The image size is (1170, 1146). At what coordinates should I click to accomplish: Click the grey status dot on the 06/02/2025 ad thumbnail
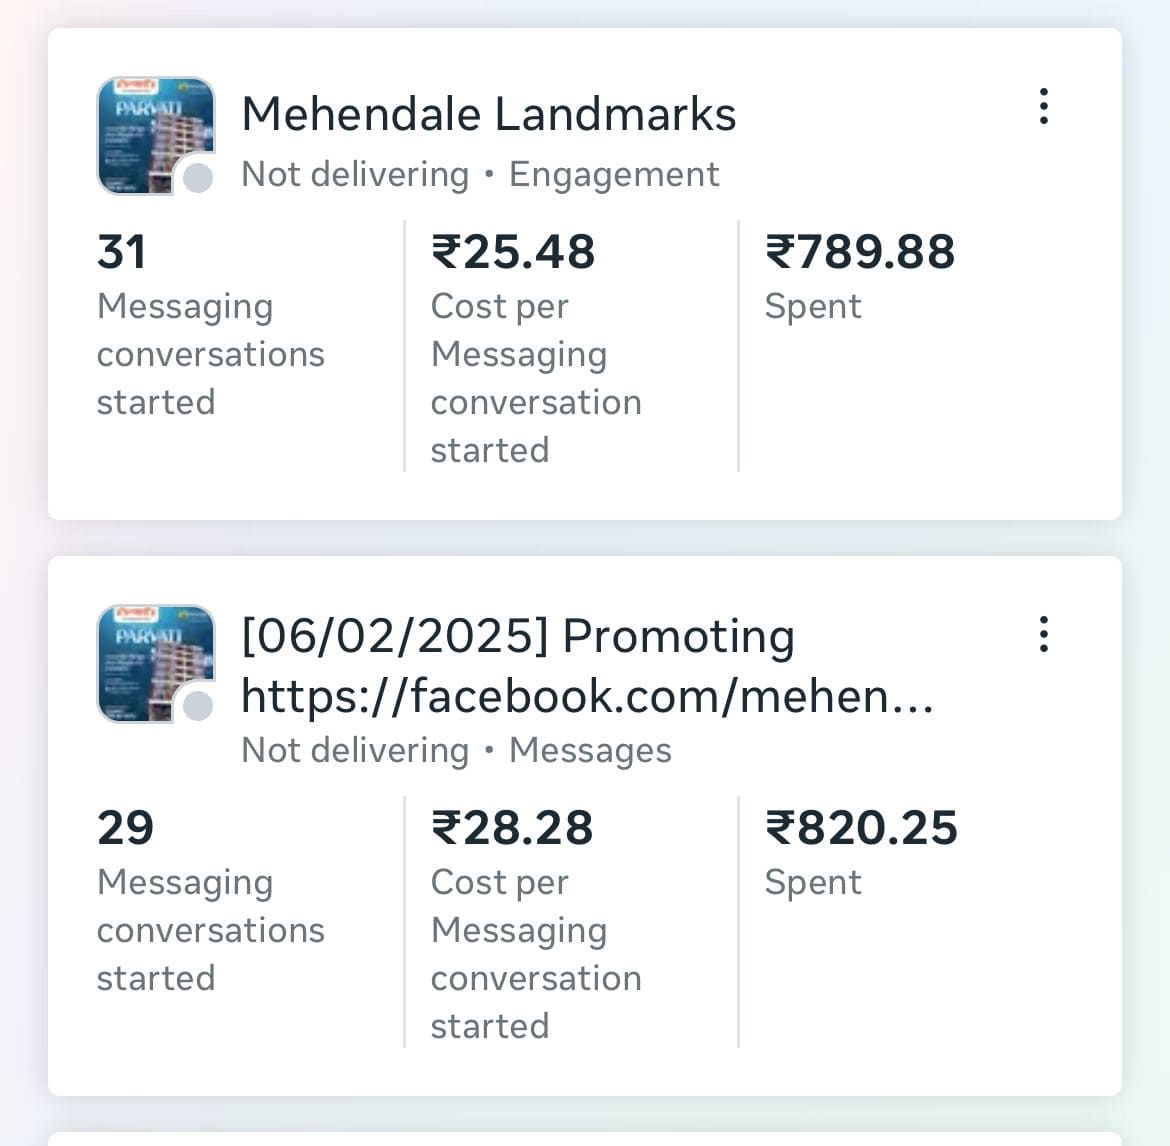click(x=198, y=706)
